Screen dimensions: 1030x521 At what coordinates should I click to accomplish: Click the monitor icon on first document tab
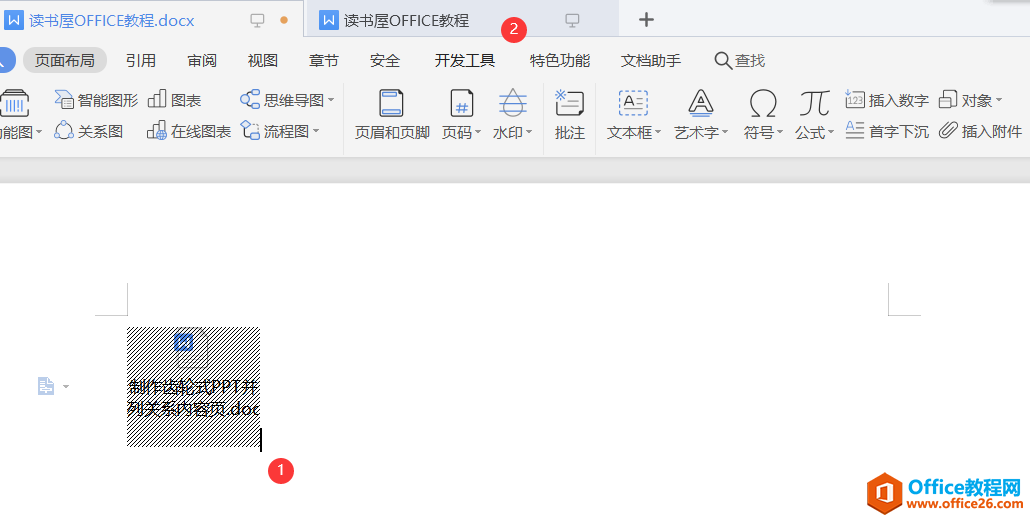point(258,20)
